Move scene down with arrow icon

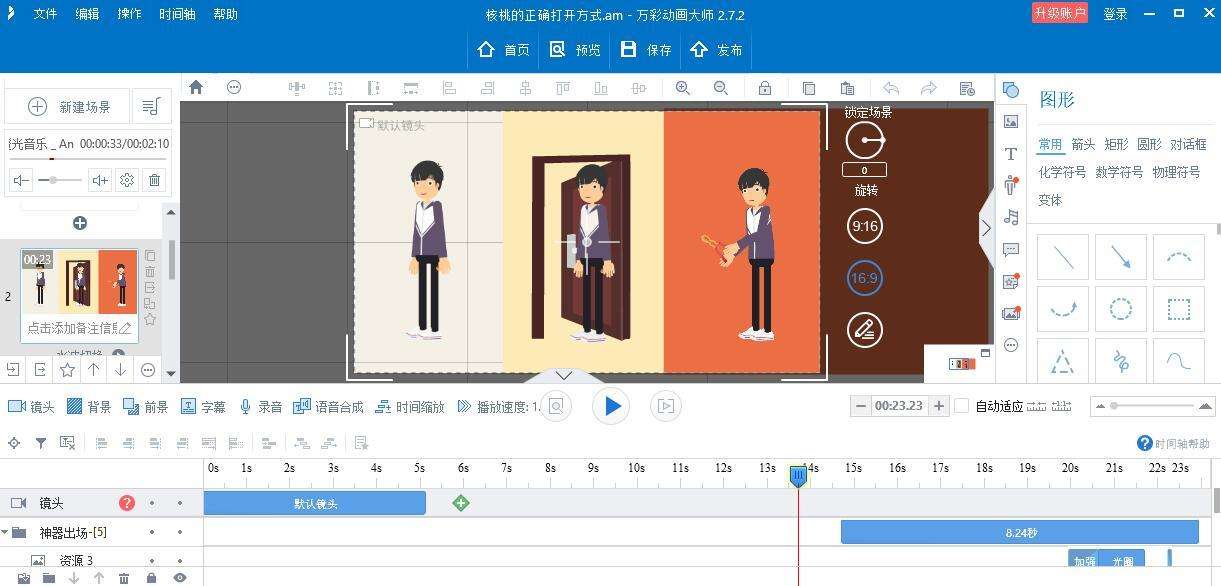click(x=121, y=370)
